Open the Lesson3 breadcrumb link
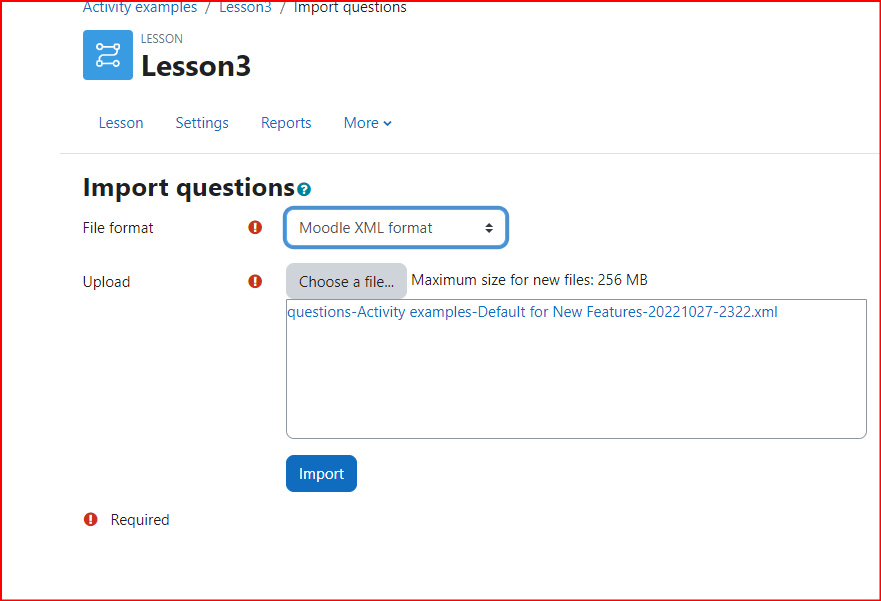This screenshot has height=601, width=881. [246, 7]
